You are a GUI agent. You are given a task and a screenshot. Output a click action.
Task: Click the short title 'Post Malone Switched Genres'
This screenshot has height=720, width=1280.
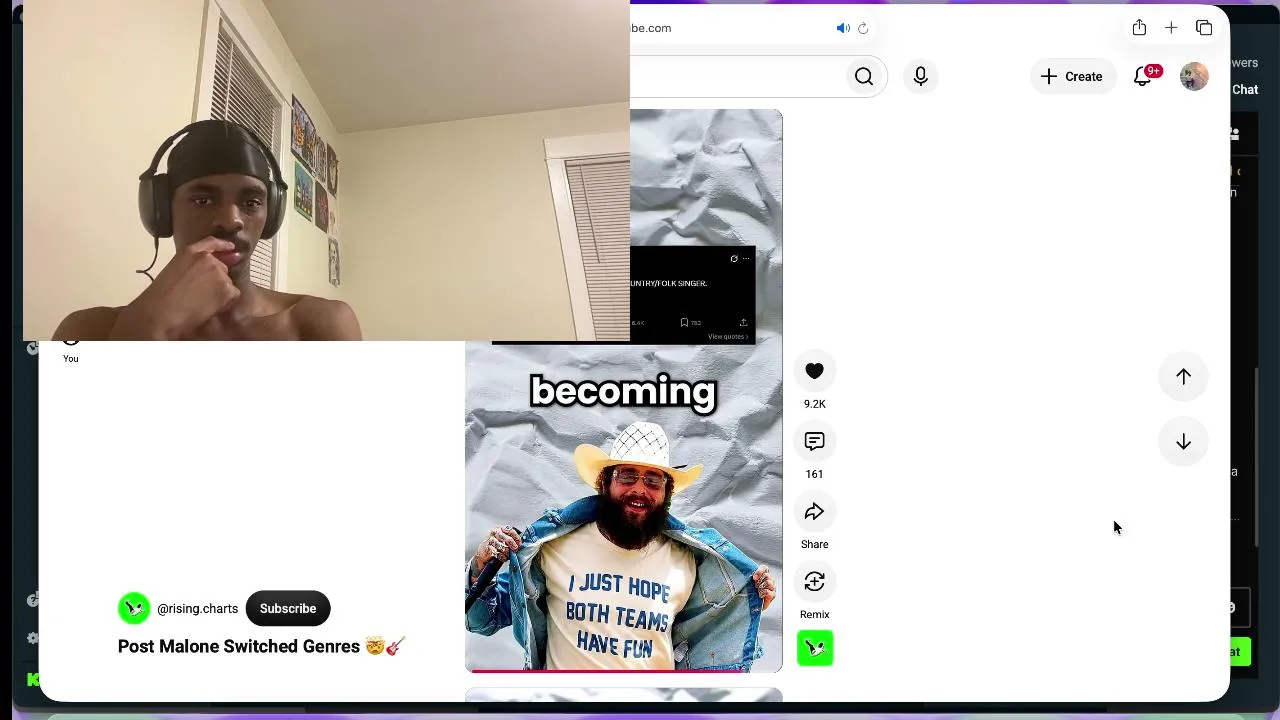coord(261,646)
